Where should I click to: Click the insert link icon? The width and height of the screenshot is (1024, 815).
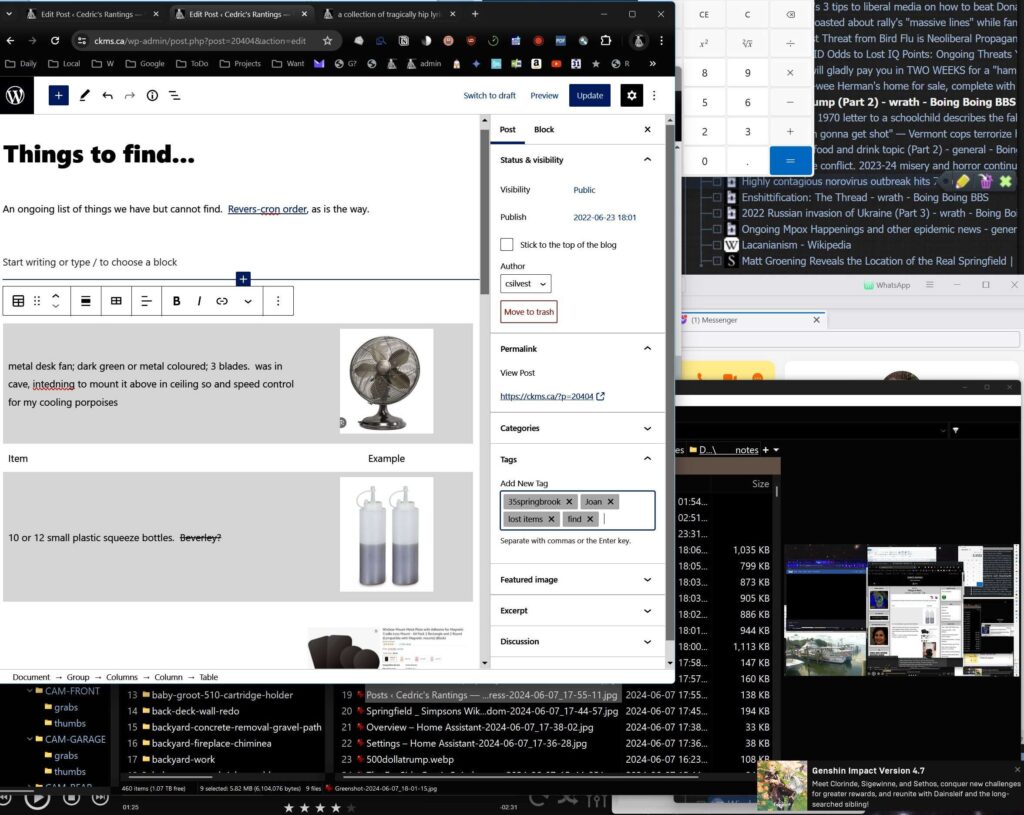[x=222, y=301]
